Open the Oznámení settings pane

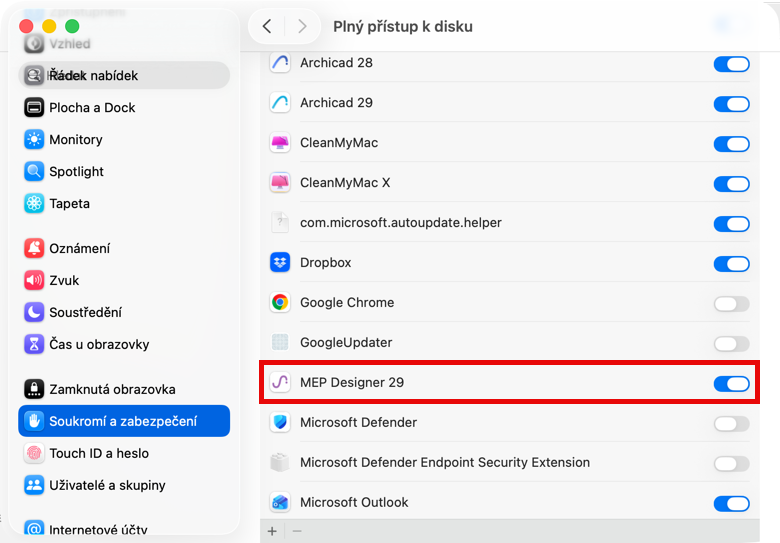79,249
